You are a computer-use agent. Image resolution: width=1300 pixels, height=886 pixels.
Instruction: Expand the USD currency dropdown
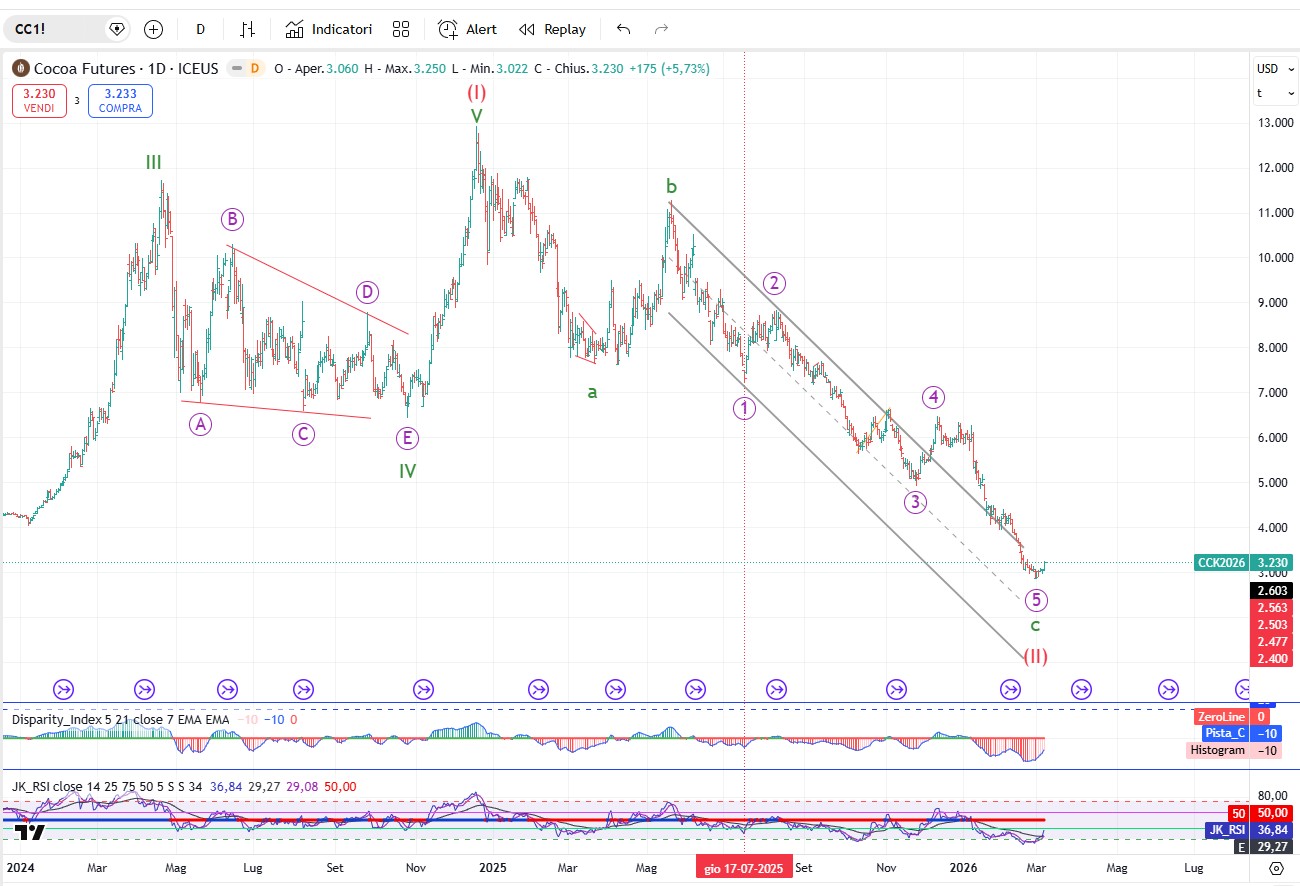click(x=1274, y=69)
